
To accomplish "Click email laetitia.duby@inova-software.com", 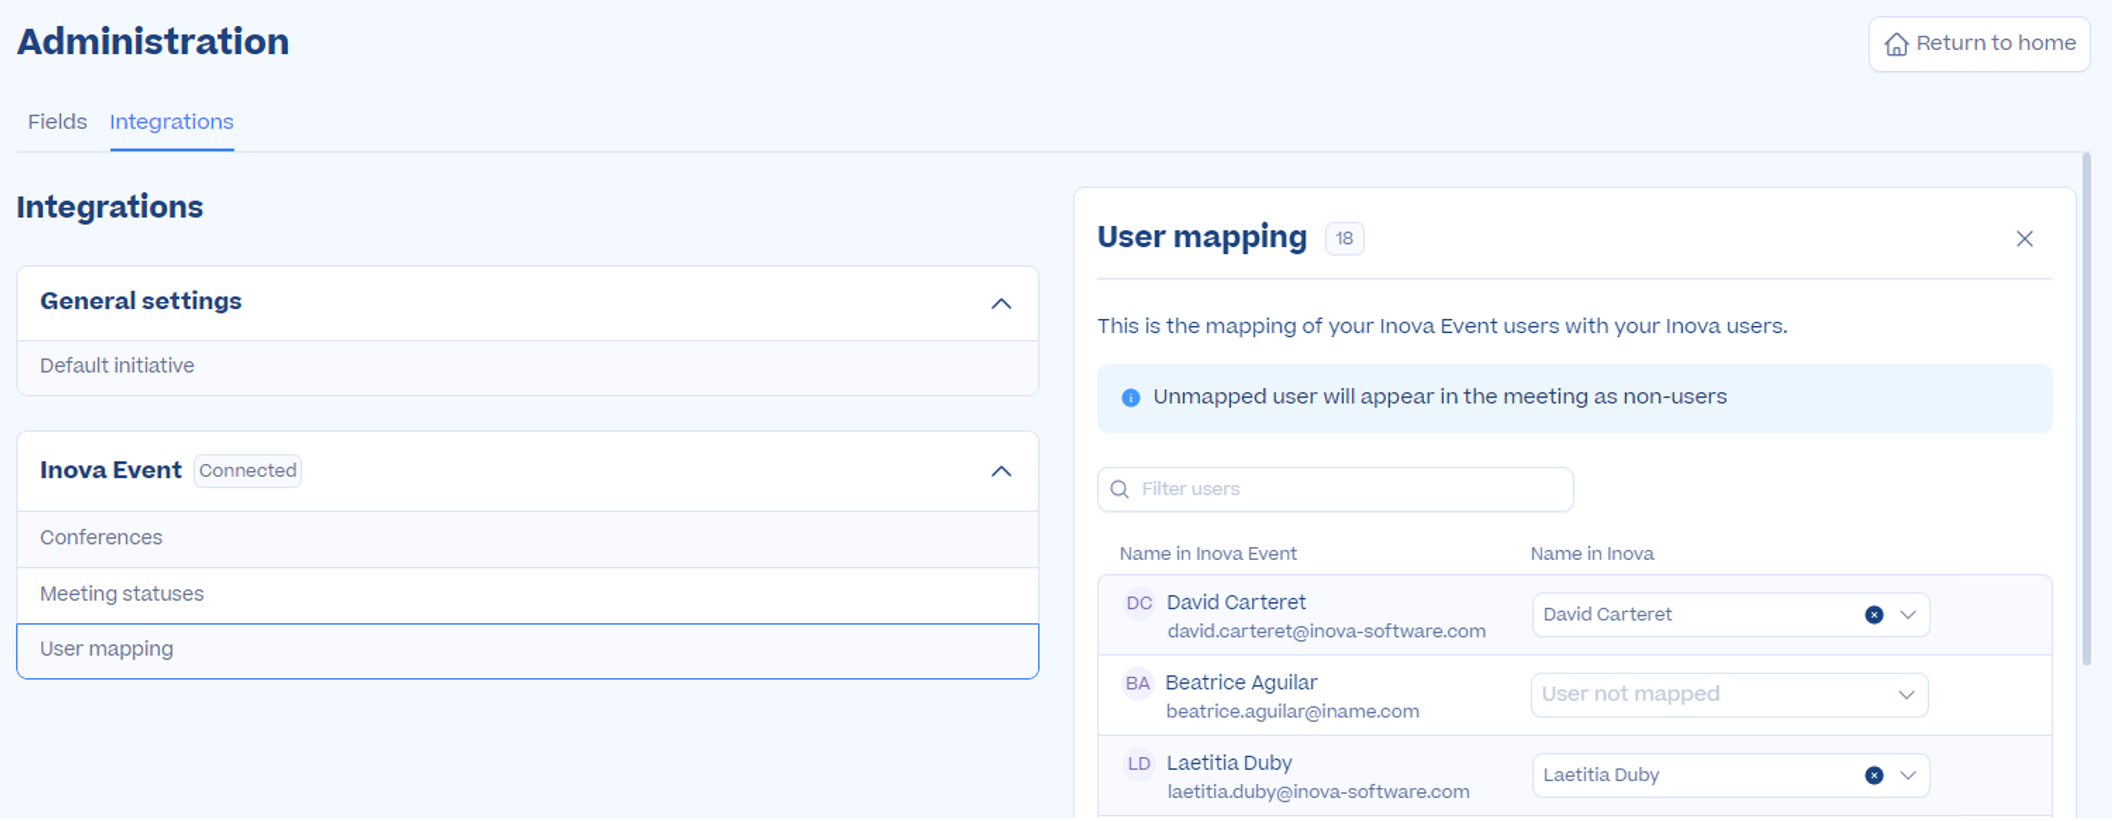I will [1318, 792].
